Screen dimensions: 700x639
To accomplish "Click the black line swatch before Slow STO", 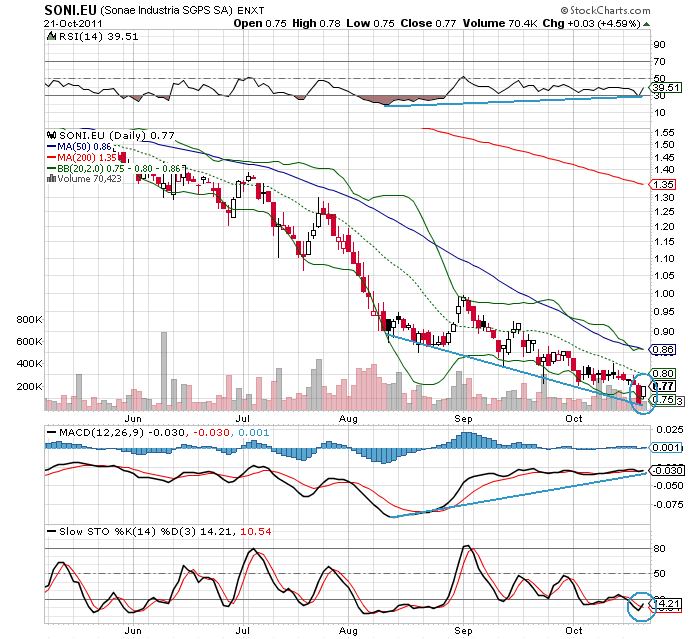I will click(x=51, y=531).
